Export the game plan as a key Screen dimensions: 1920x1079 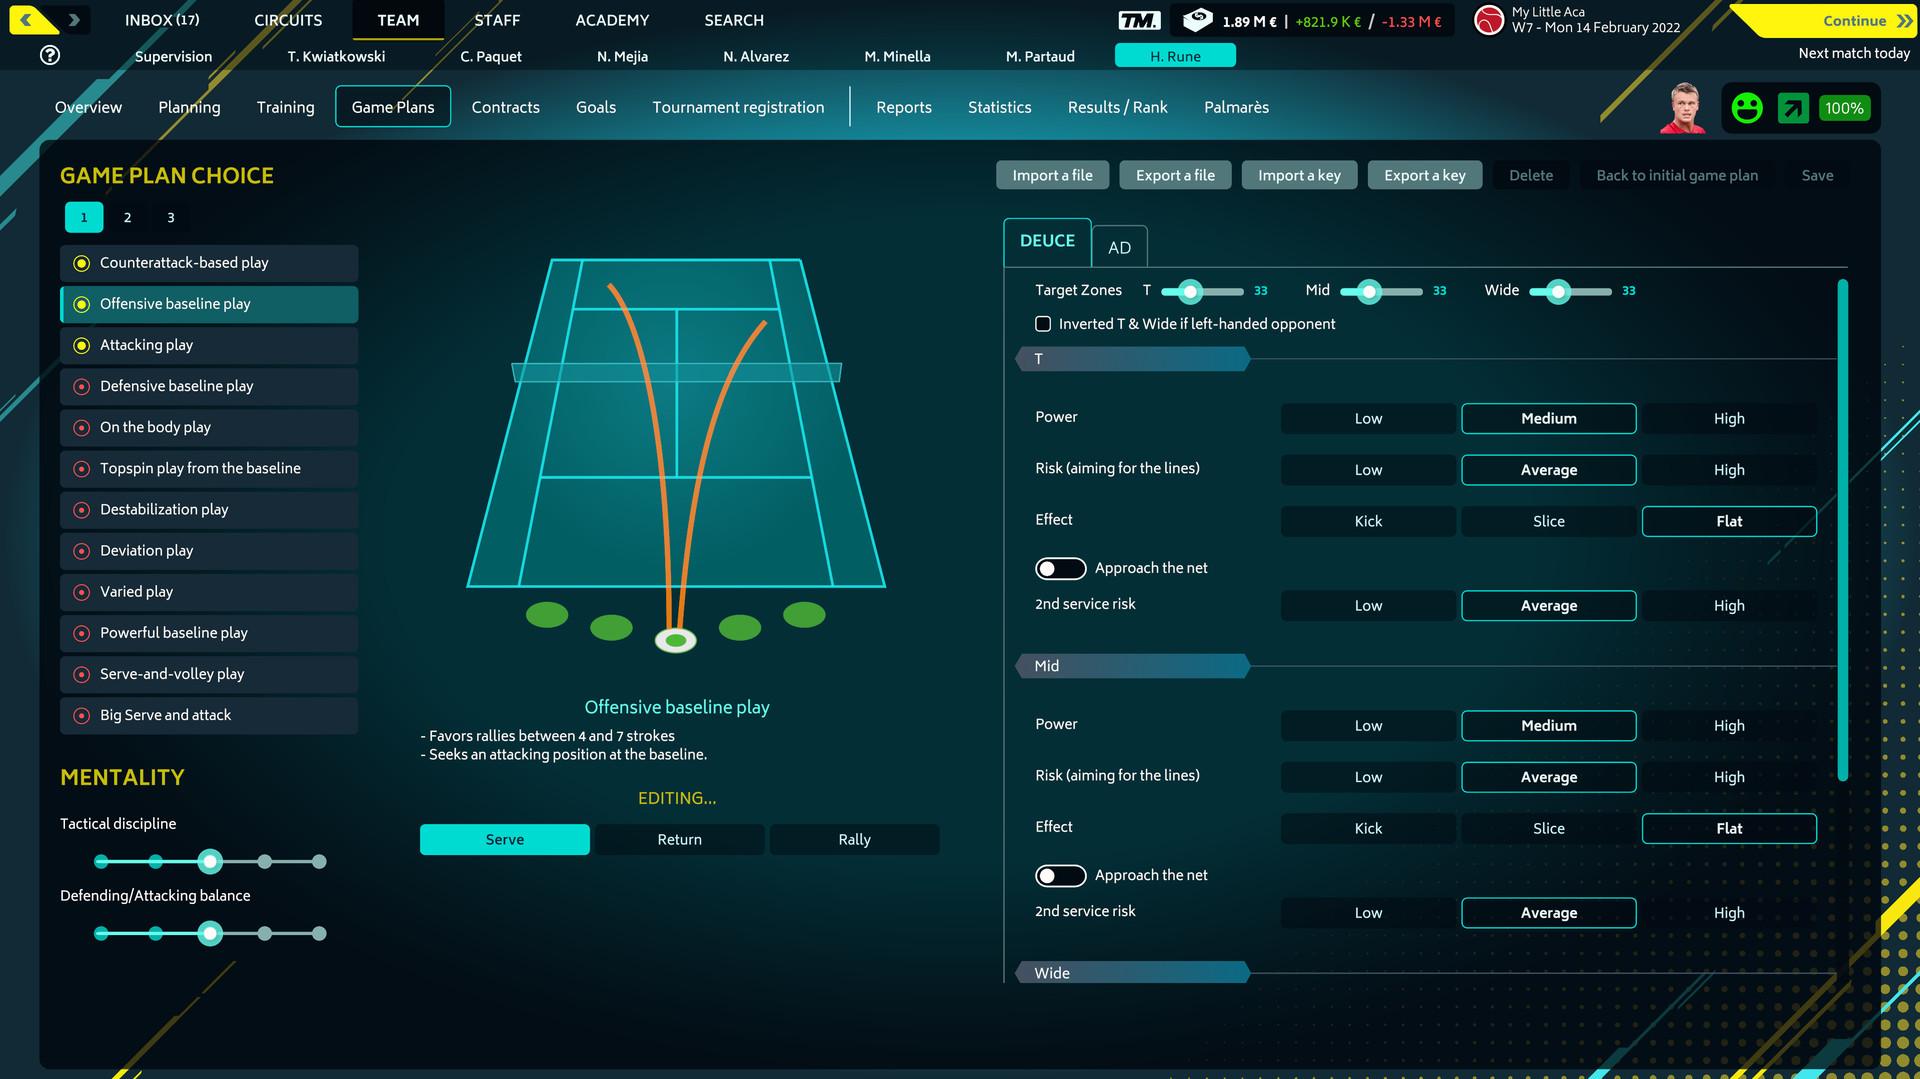[x=1424, y=175]
